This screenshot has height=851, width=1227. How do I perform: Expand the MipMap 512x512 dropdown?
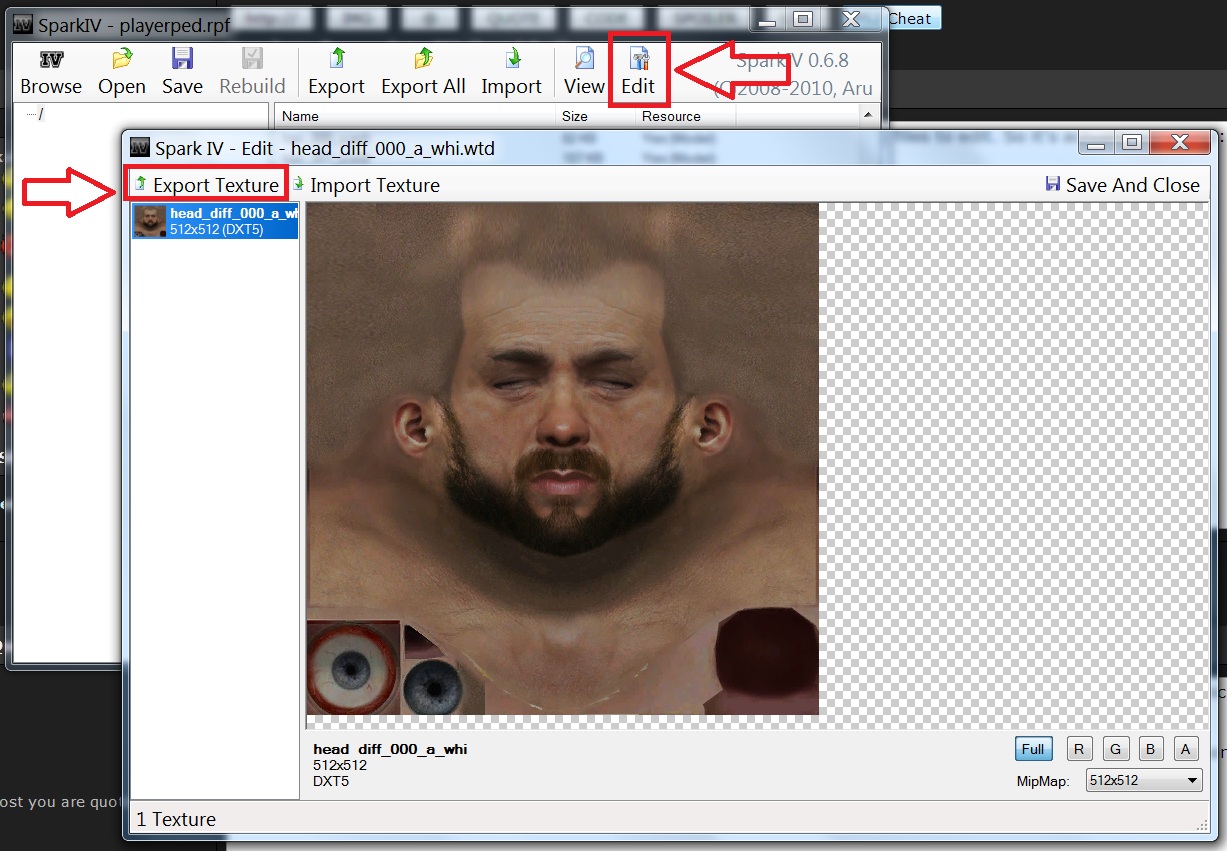(1143, 781)
